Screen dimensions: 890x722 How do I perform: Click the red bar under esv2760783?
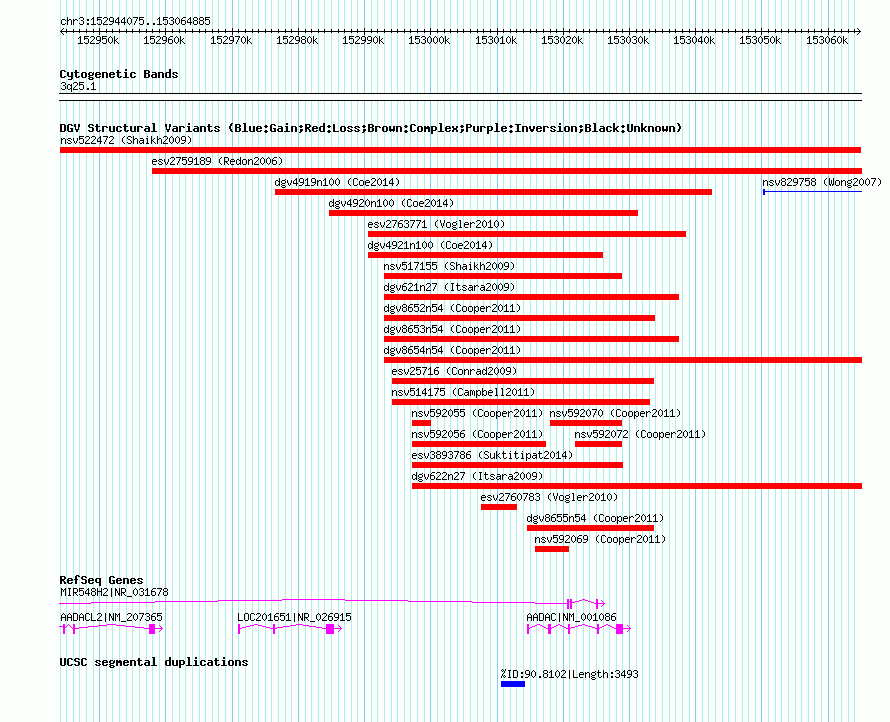click(499, 507)
